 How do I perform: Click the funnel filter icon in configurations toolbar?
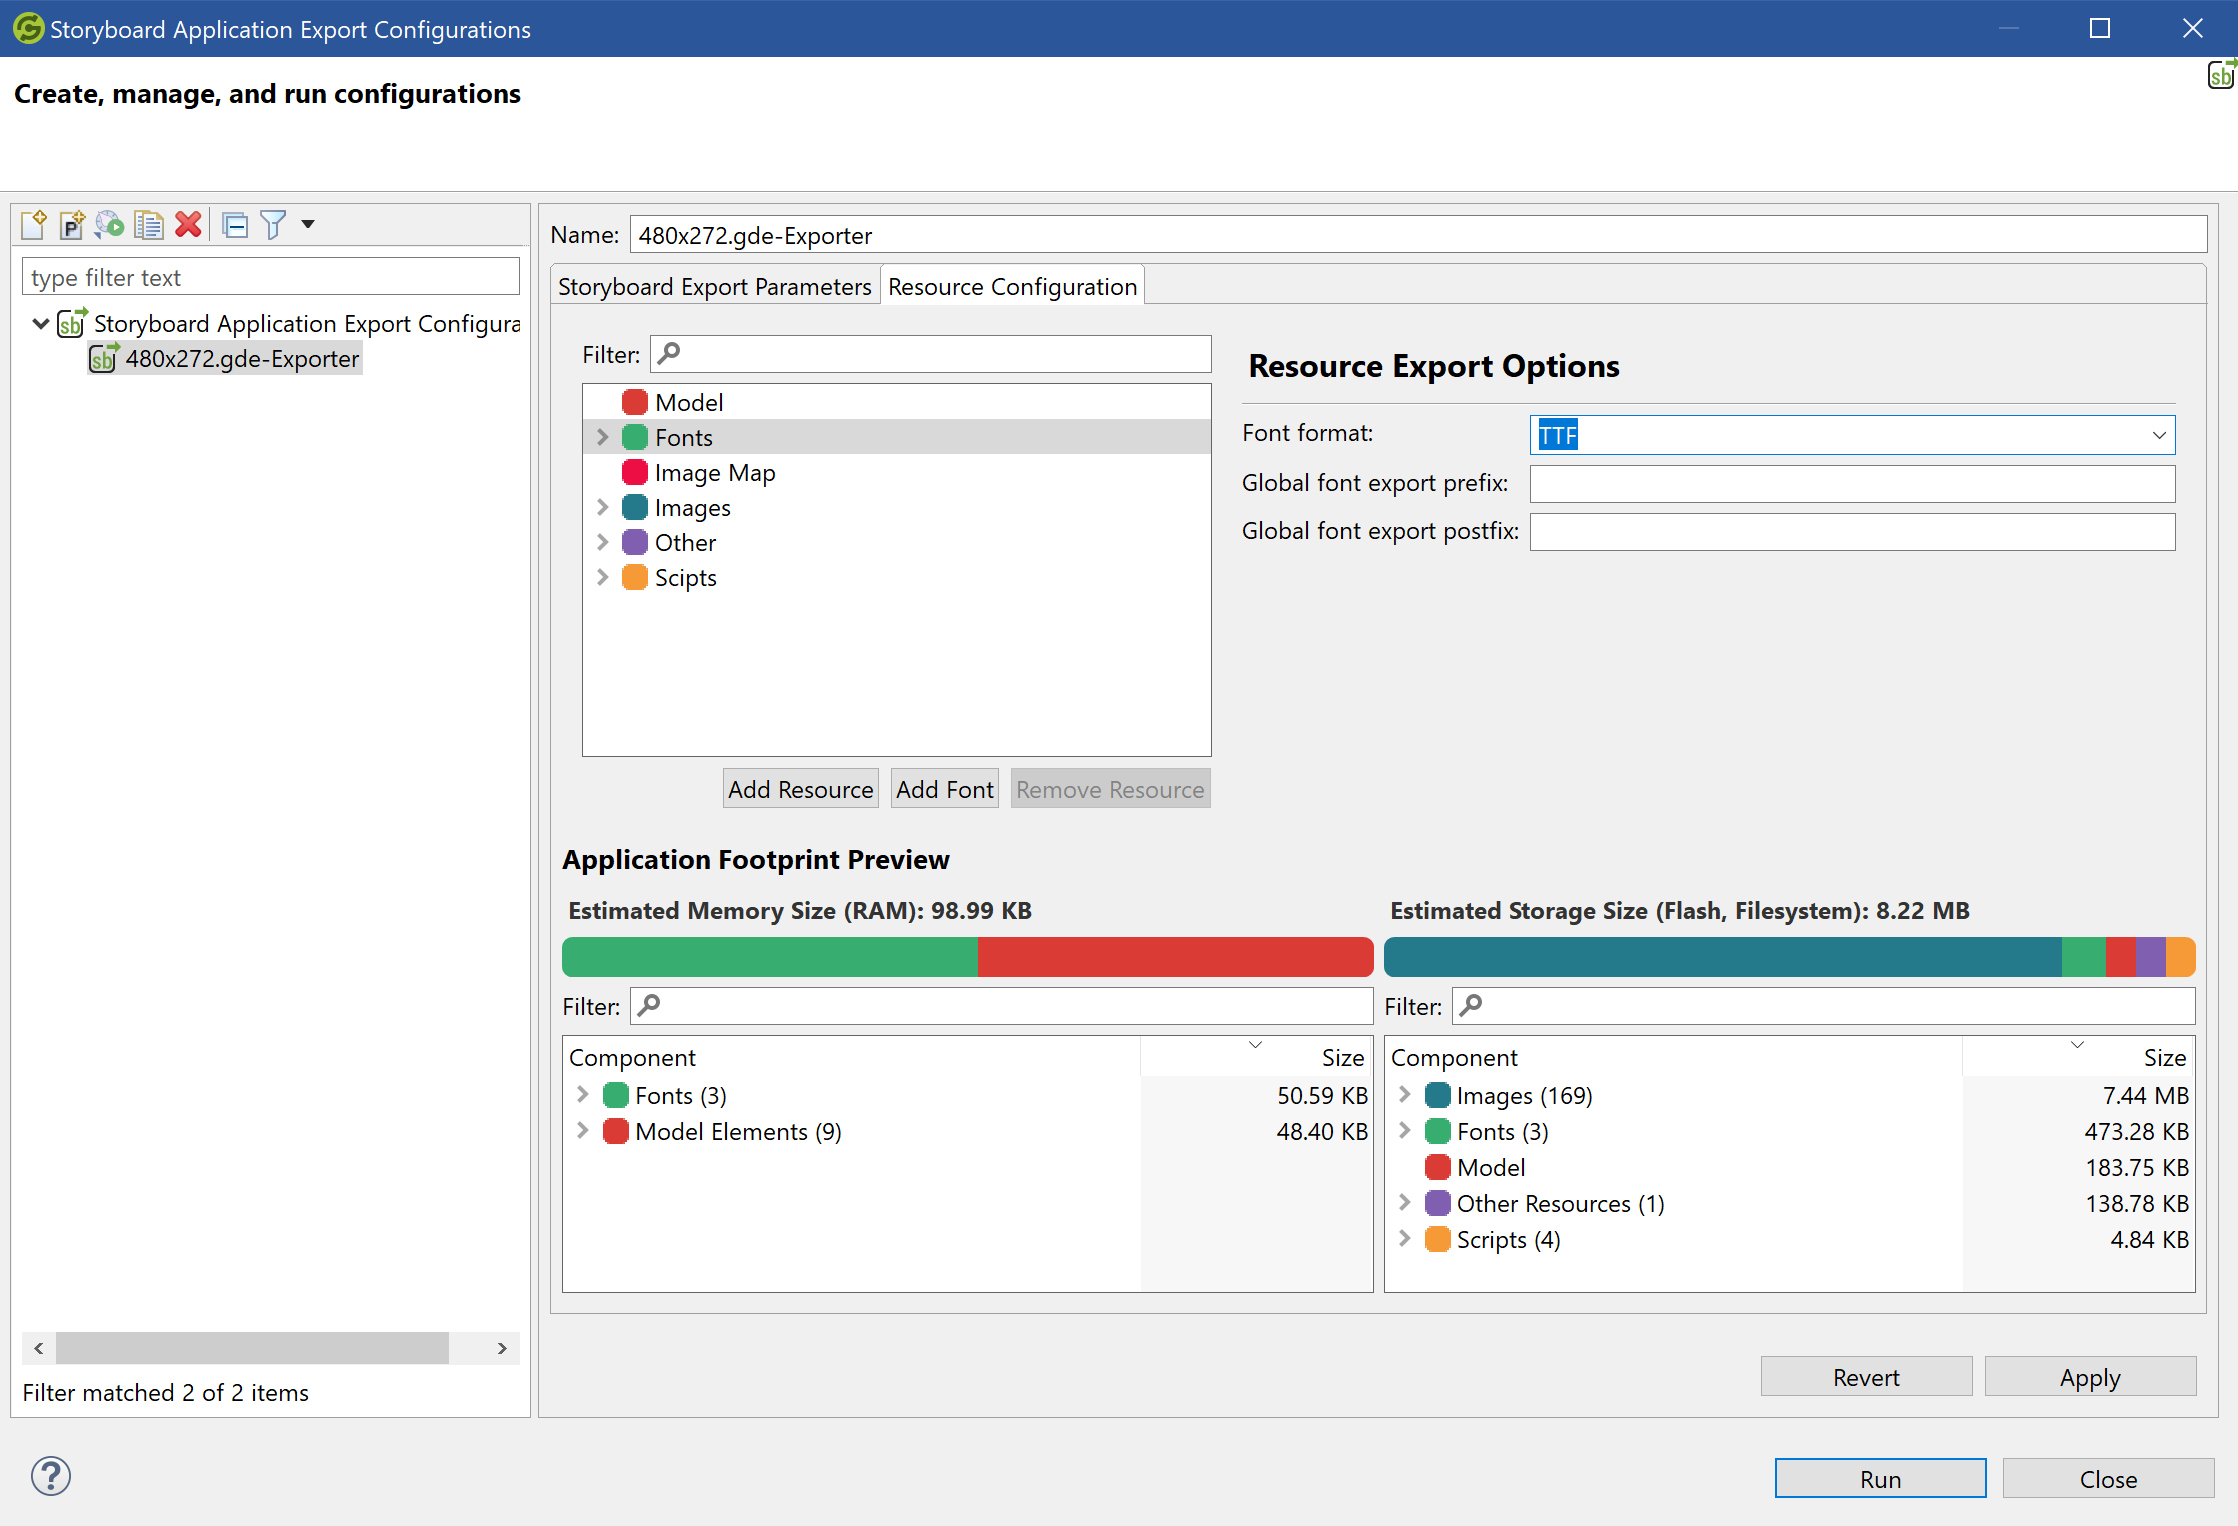tap(273, 224)
